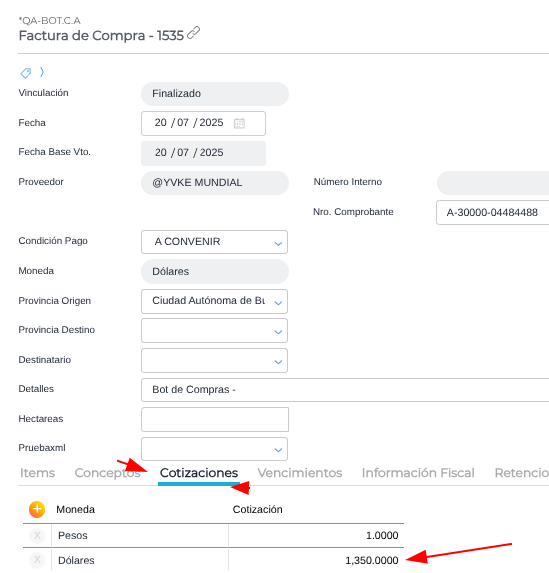This screenshot has height=573, width=549.
Task: Click the link icon beside Factura de Compra title
Action: click(193, 33)
